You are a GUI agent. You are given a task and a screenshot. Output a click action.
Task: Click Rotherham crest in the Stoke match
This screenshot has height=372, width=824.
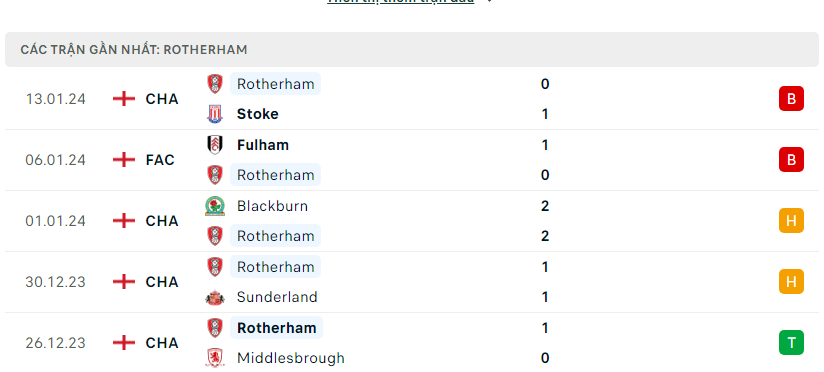[215, 84]
